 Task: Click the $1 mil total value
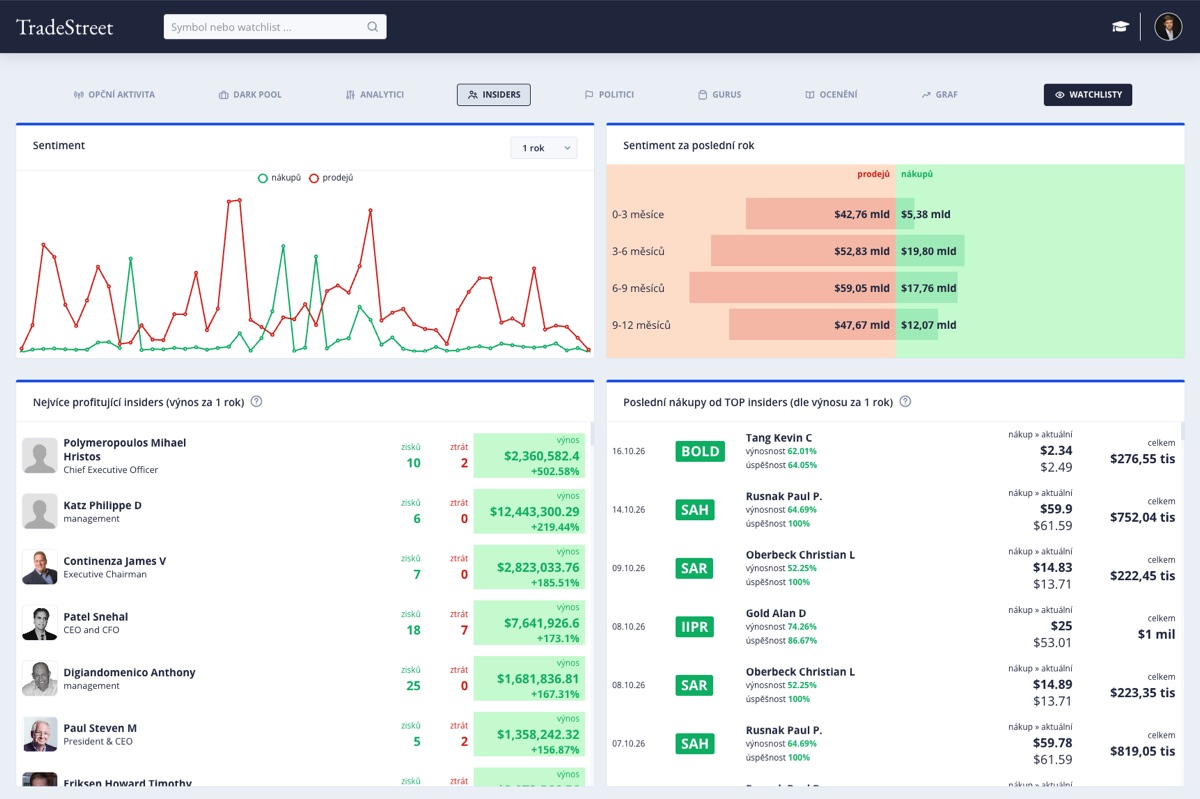[1156, 634]
